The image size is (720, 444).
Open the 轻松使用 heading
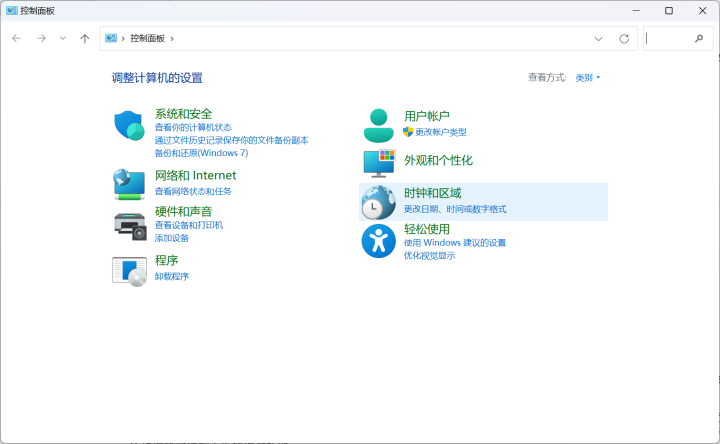click(427, 229)
